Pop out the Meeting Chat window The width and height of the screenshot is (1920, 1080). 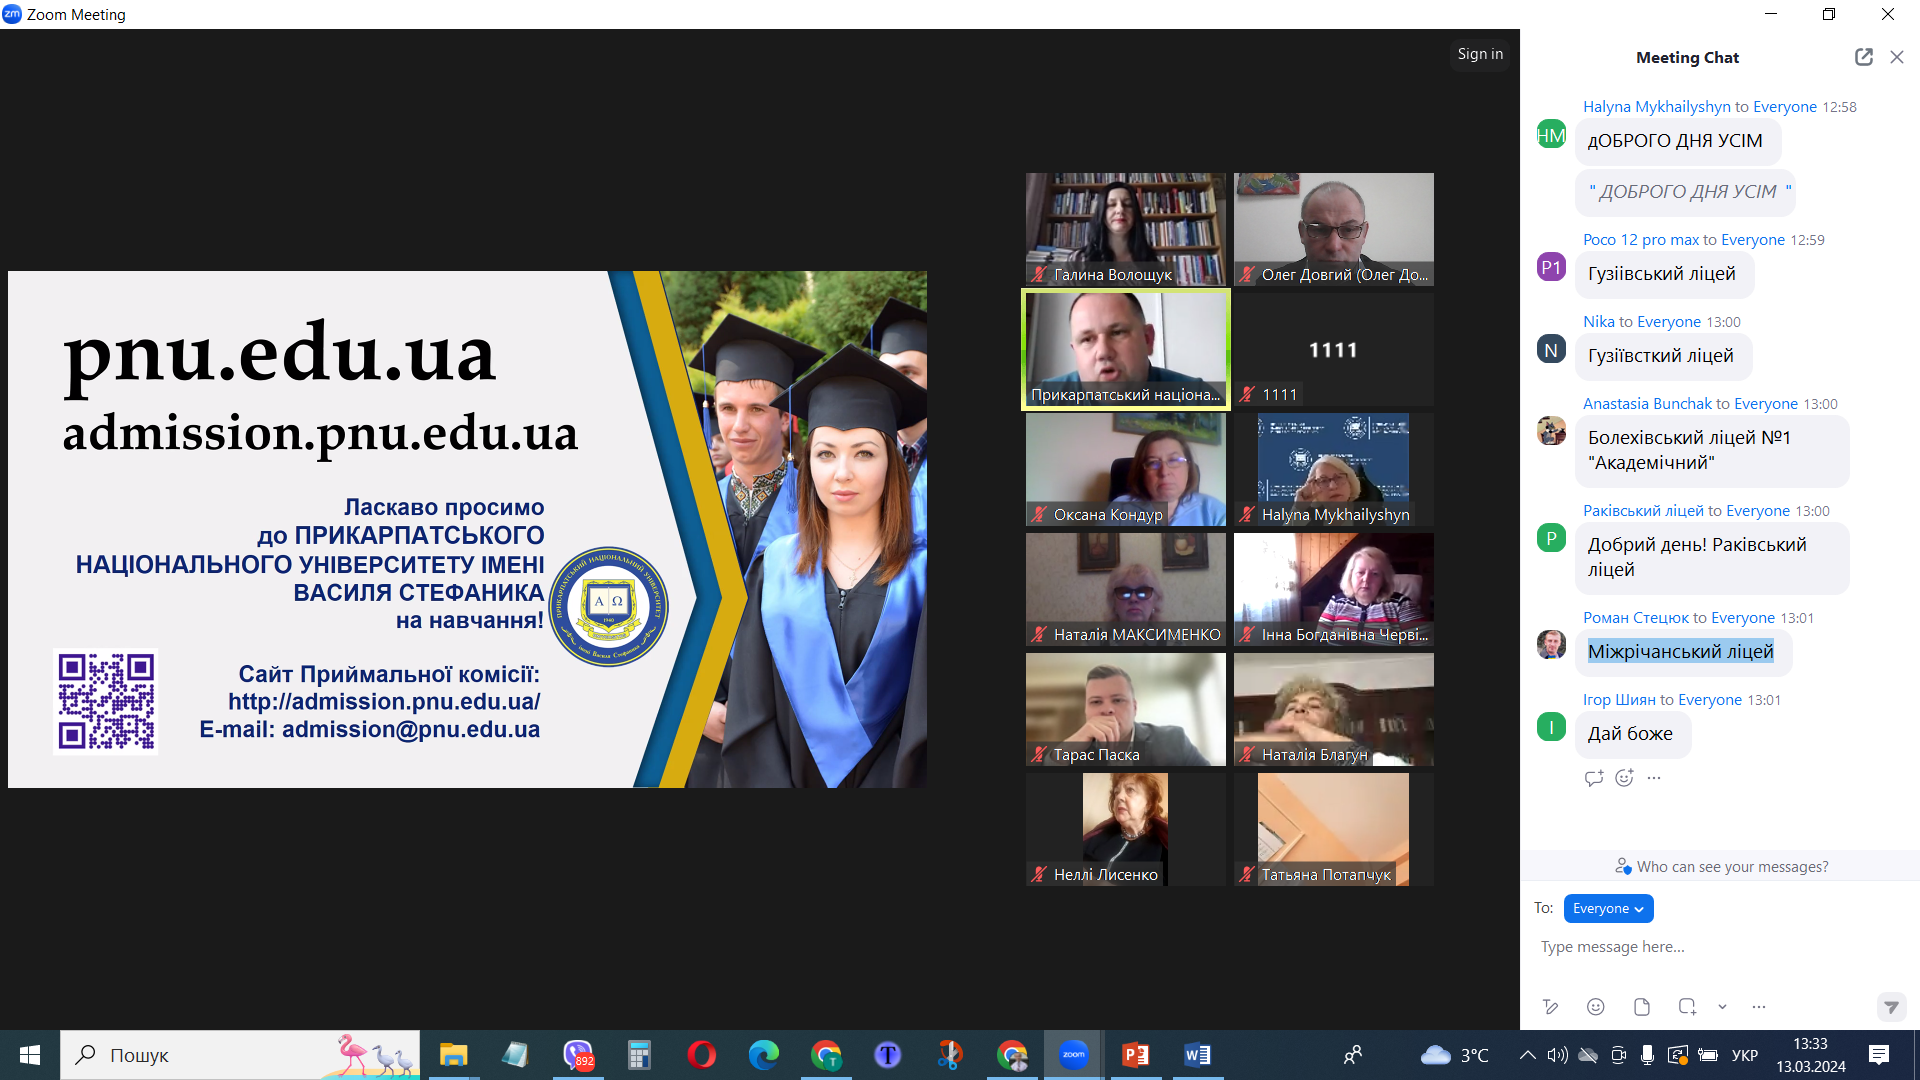point(1863,57)
